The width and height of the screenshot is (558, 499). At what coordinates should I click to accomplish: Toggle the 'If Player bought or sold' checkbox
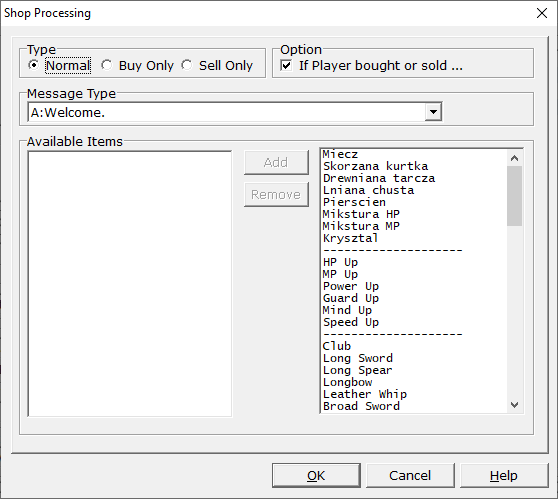click(x=371, y=65)
